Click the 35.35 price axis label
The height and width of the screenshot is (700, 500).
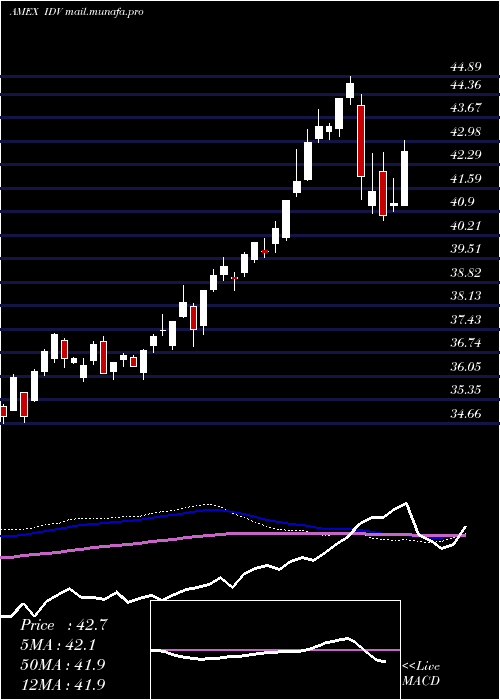point(466,390)
